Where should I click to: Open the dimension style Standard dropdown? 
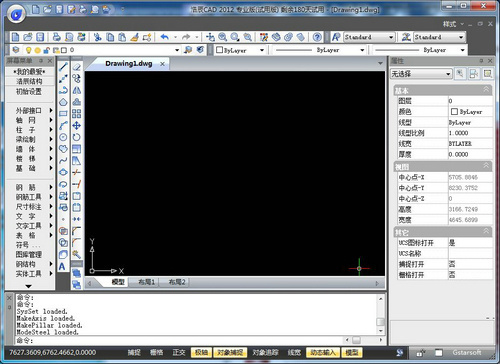[x=461, y=37]
